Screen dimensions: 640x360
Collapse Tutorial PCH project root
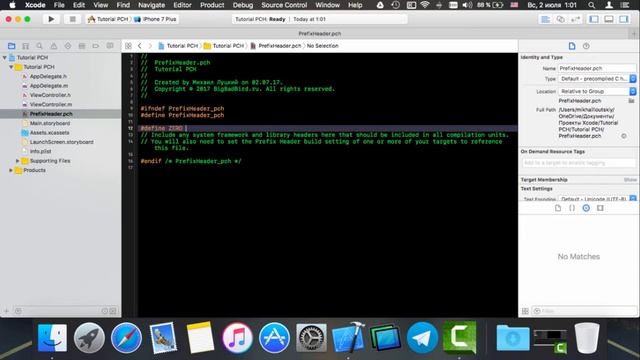[4, 58]
